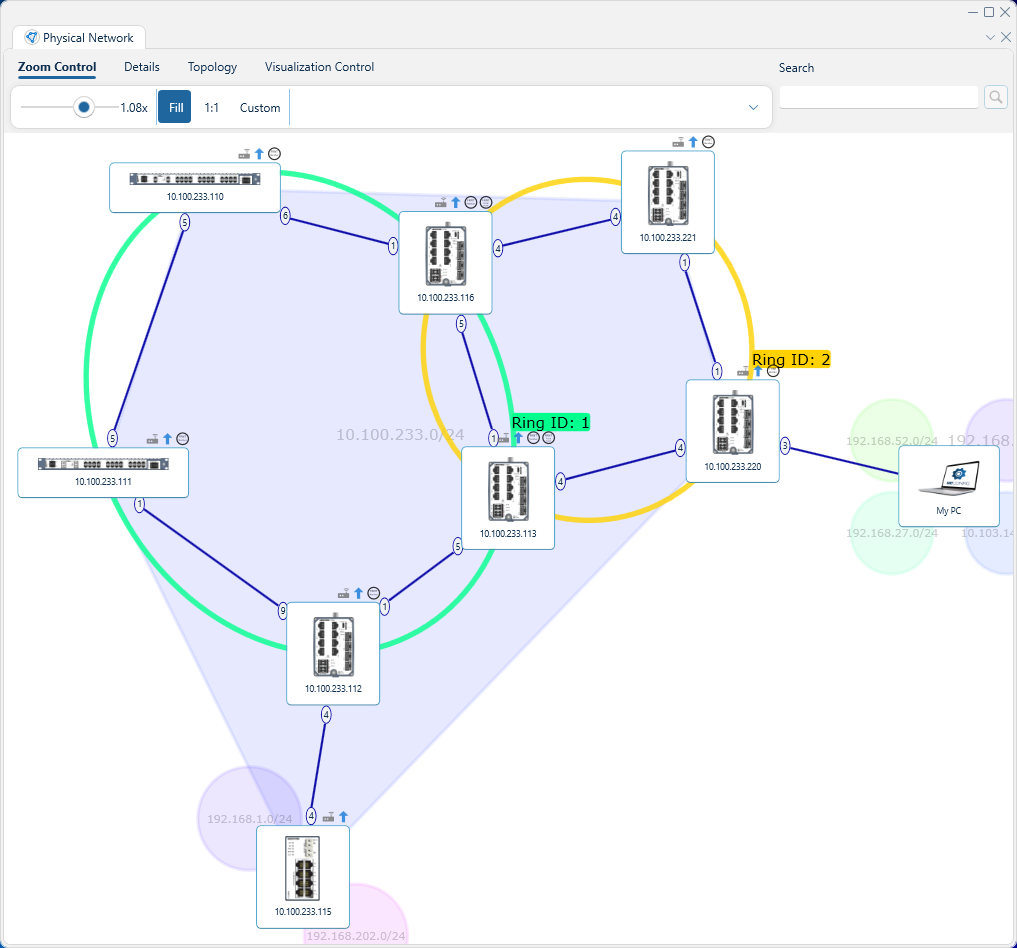This screenshot has height=948, width=1017.
Task: Click circular ring badge above 10.100.233.112
Action: (x=374, y=593)
